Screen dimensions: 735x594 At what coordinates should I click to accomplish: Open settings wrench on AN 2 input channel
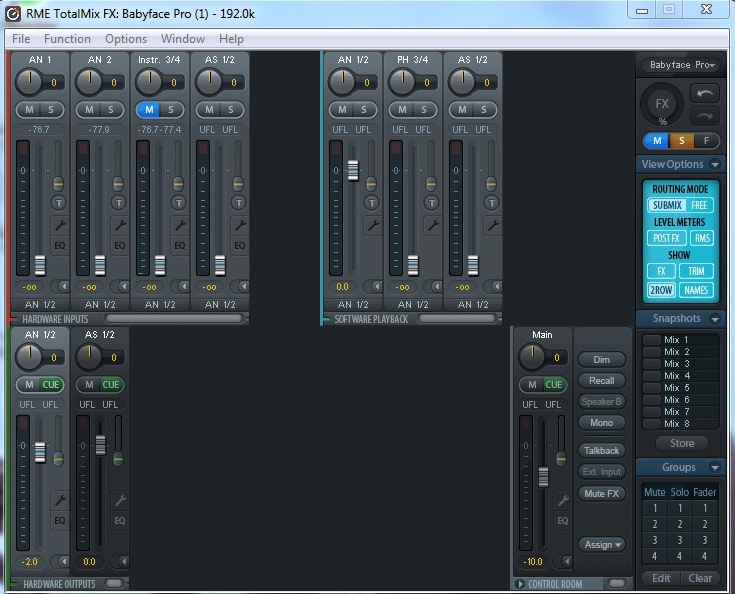[x=120, y=226]
